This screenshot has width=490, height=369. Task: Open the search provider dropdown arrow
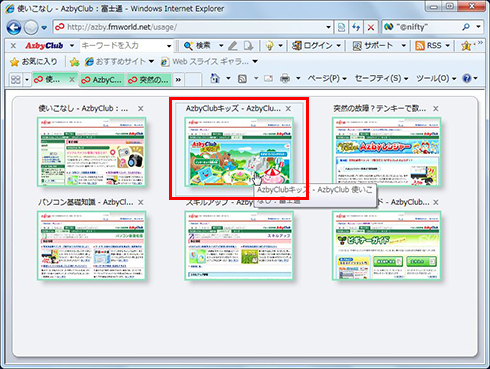(478, 27)
